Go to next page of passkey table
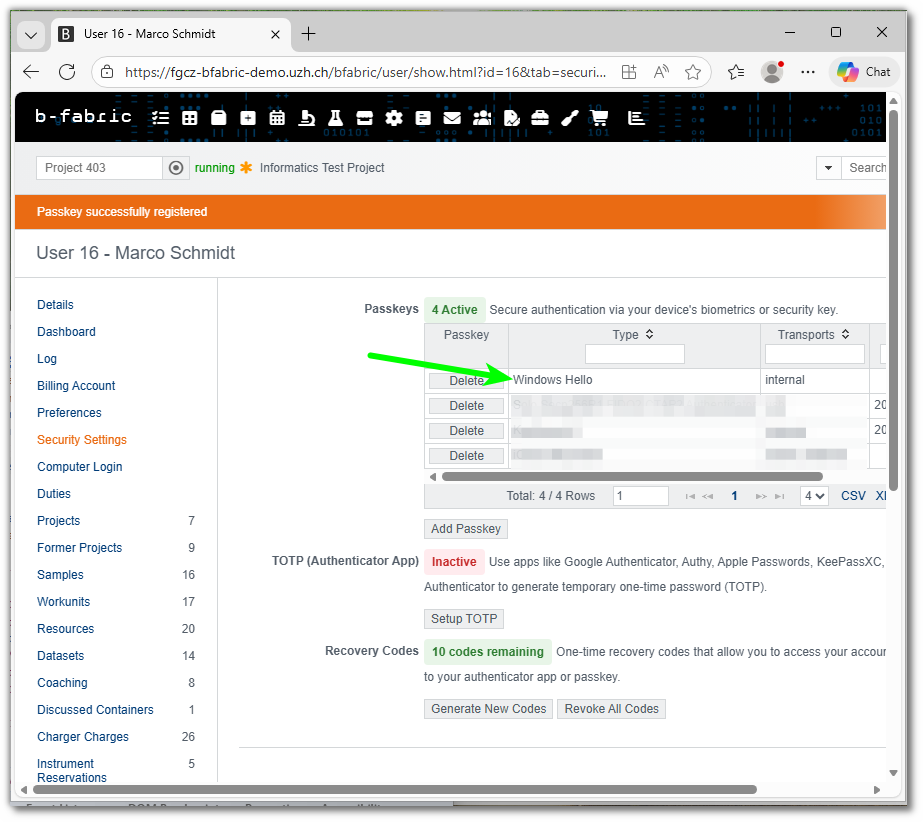The image size is (923, 822). [761, 496]
